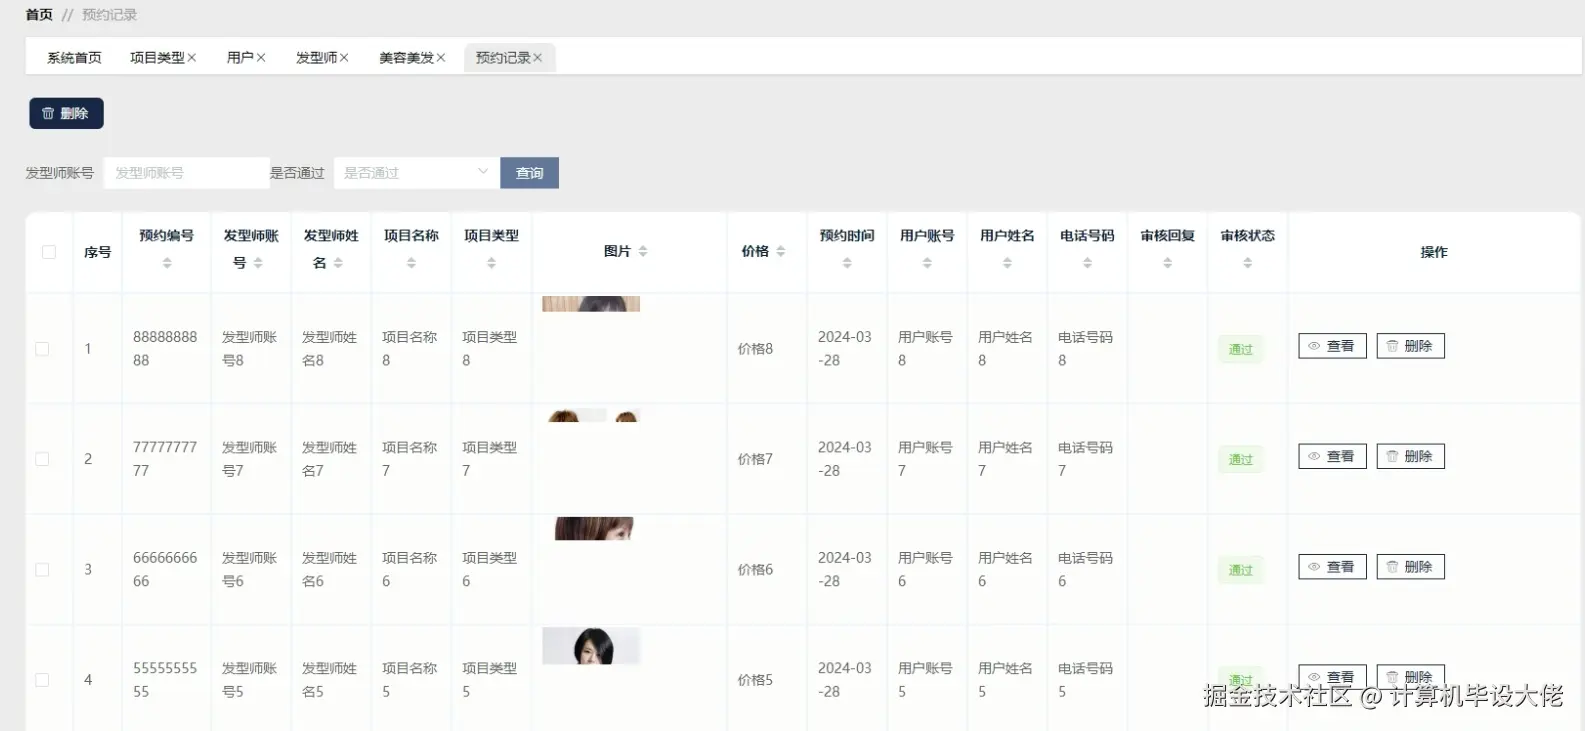Sort by 审核回复 column sort arrows
This screenshot has width=1585, height=731.
click(x=1167, y=263)
